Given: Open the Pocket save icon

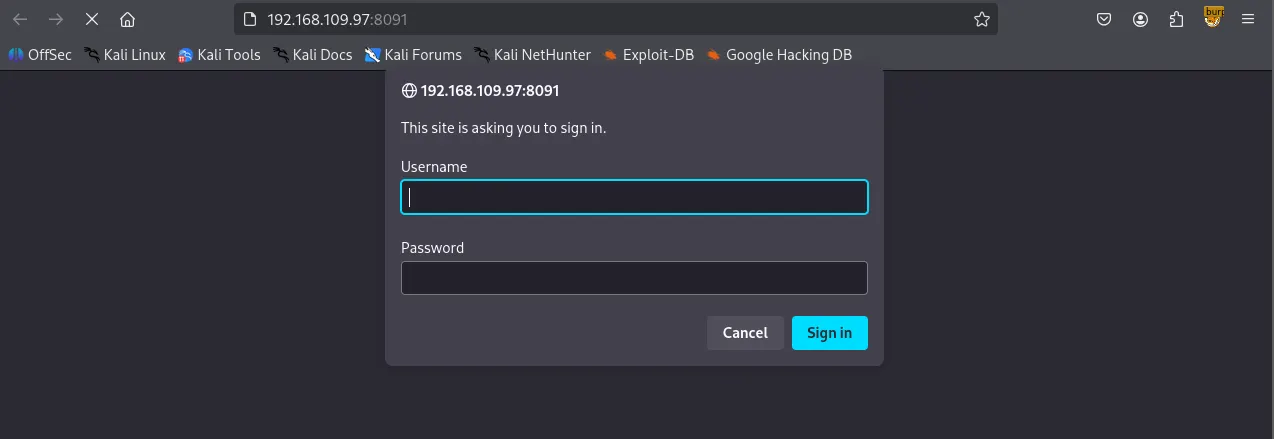Looking at the screenshot, I should click(x=1105, y=19).
